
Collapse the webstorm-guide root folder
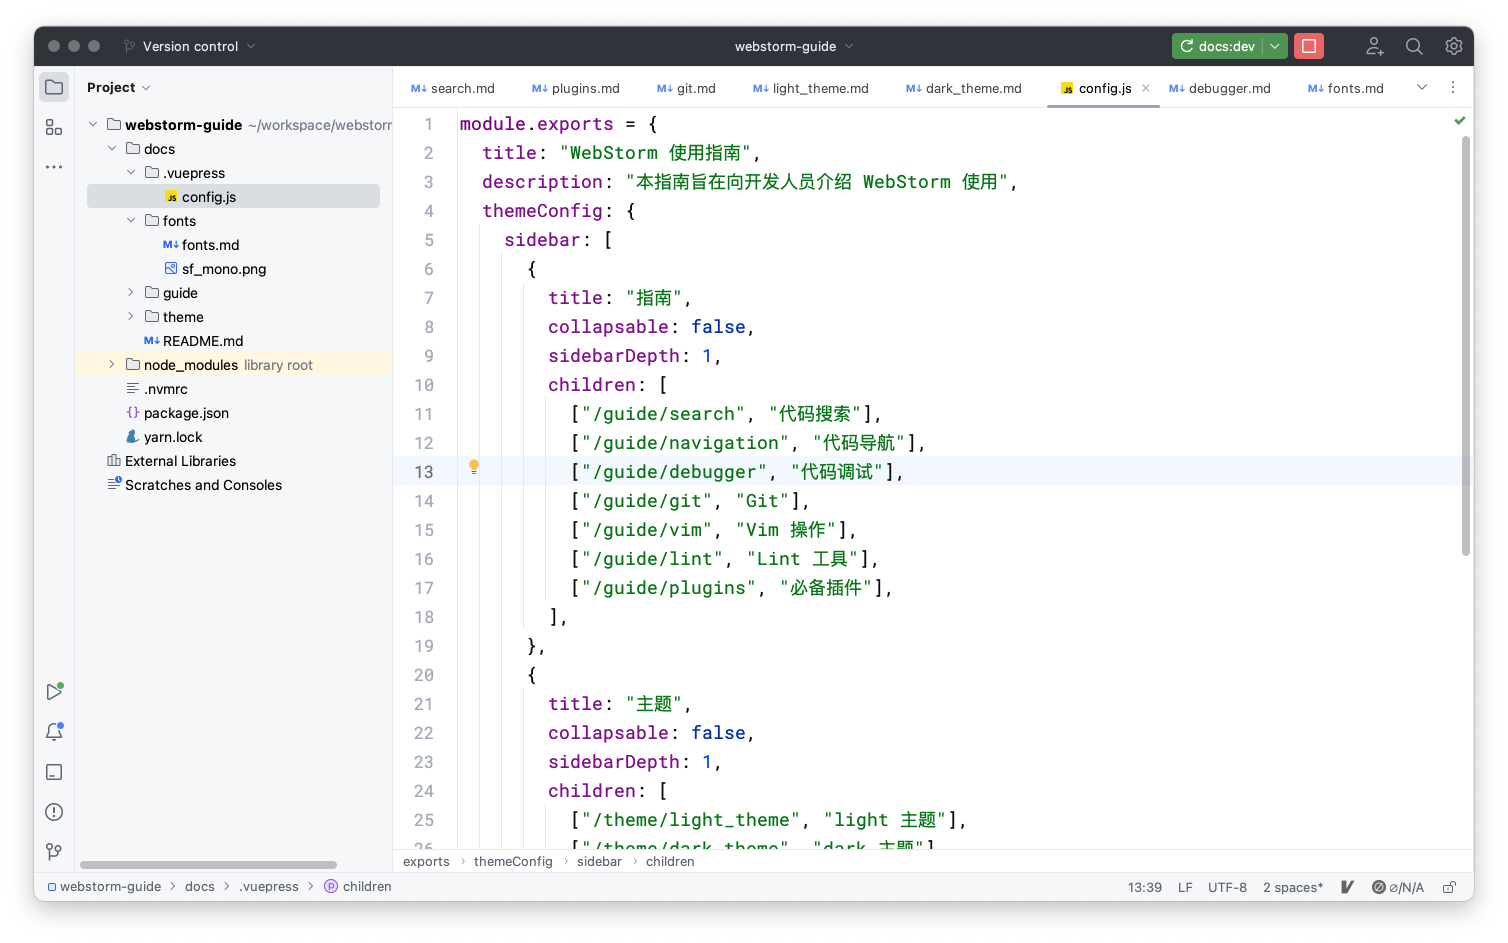[x=93, y=125]
